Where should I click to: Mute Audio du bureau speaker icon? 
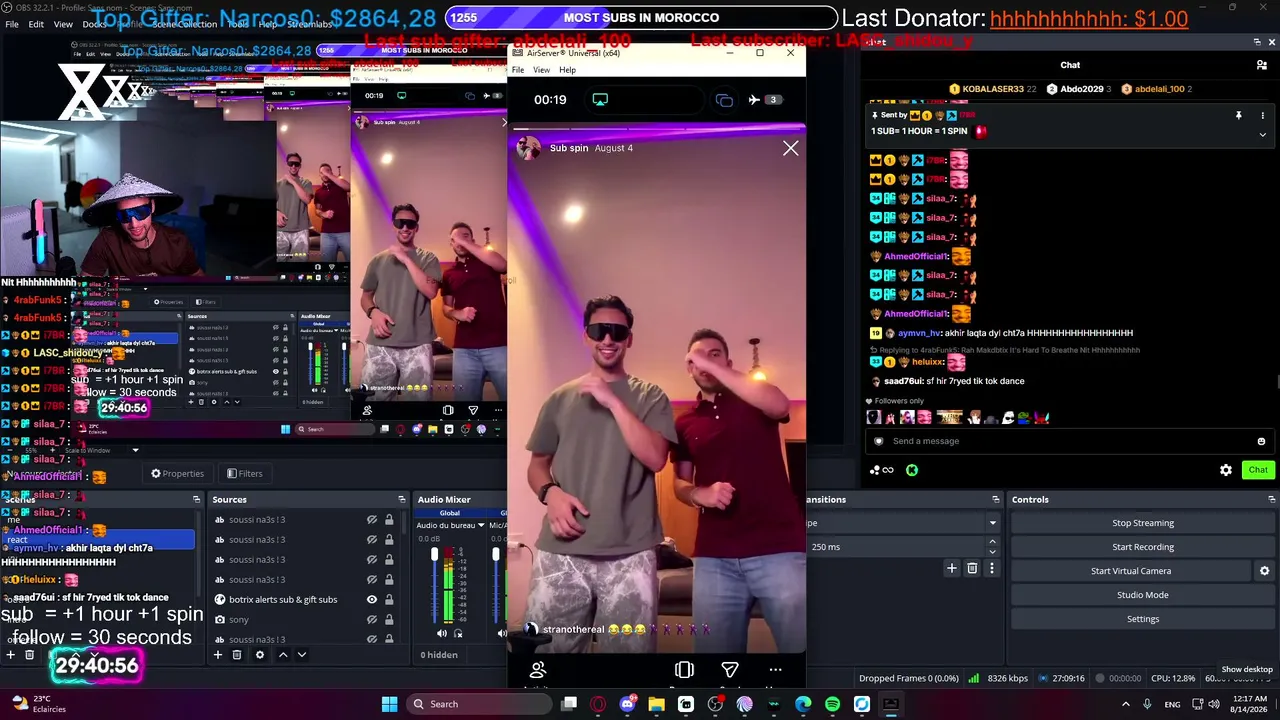coord(442,633)
